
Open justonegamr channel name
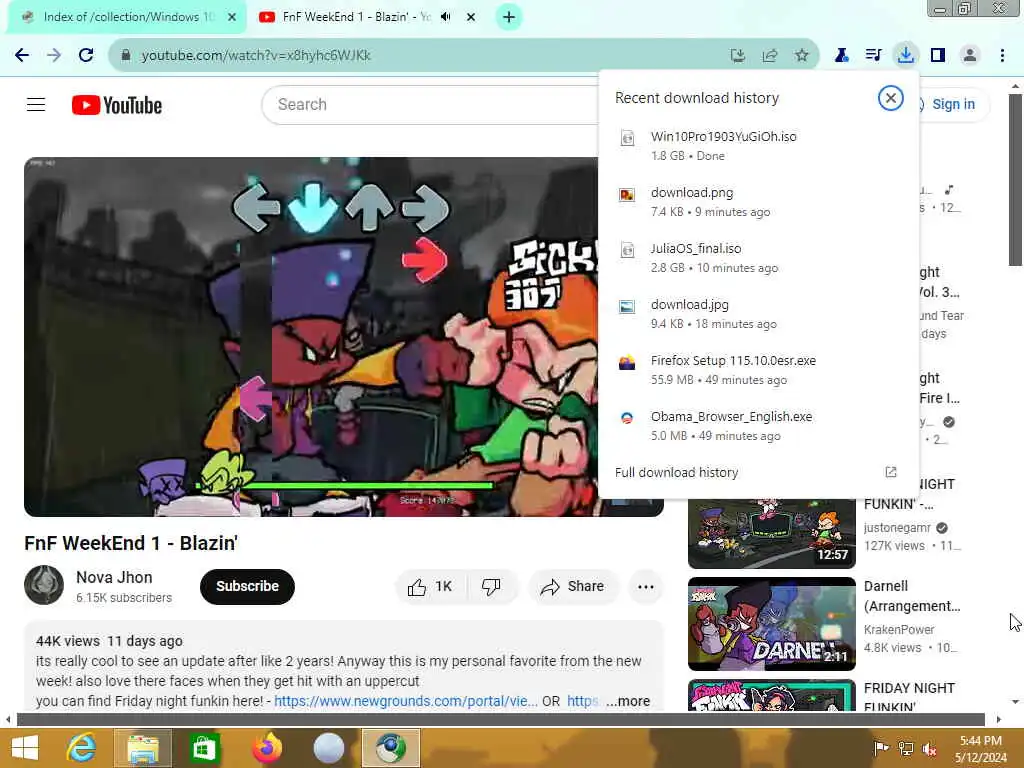coord(897,528)
